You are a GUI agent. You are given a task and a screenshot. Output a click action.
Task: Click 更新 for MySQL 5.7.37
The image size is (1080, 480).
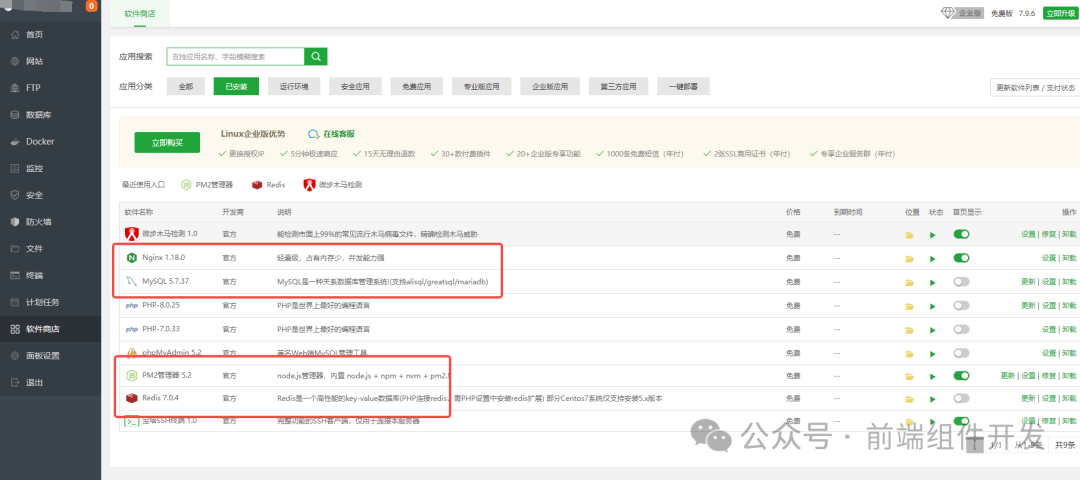pos(1028,282)
